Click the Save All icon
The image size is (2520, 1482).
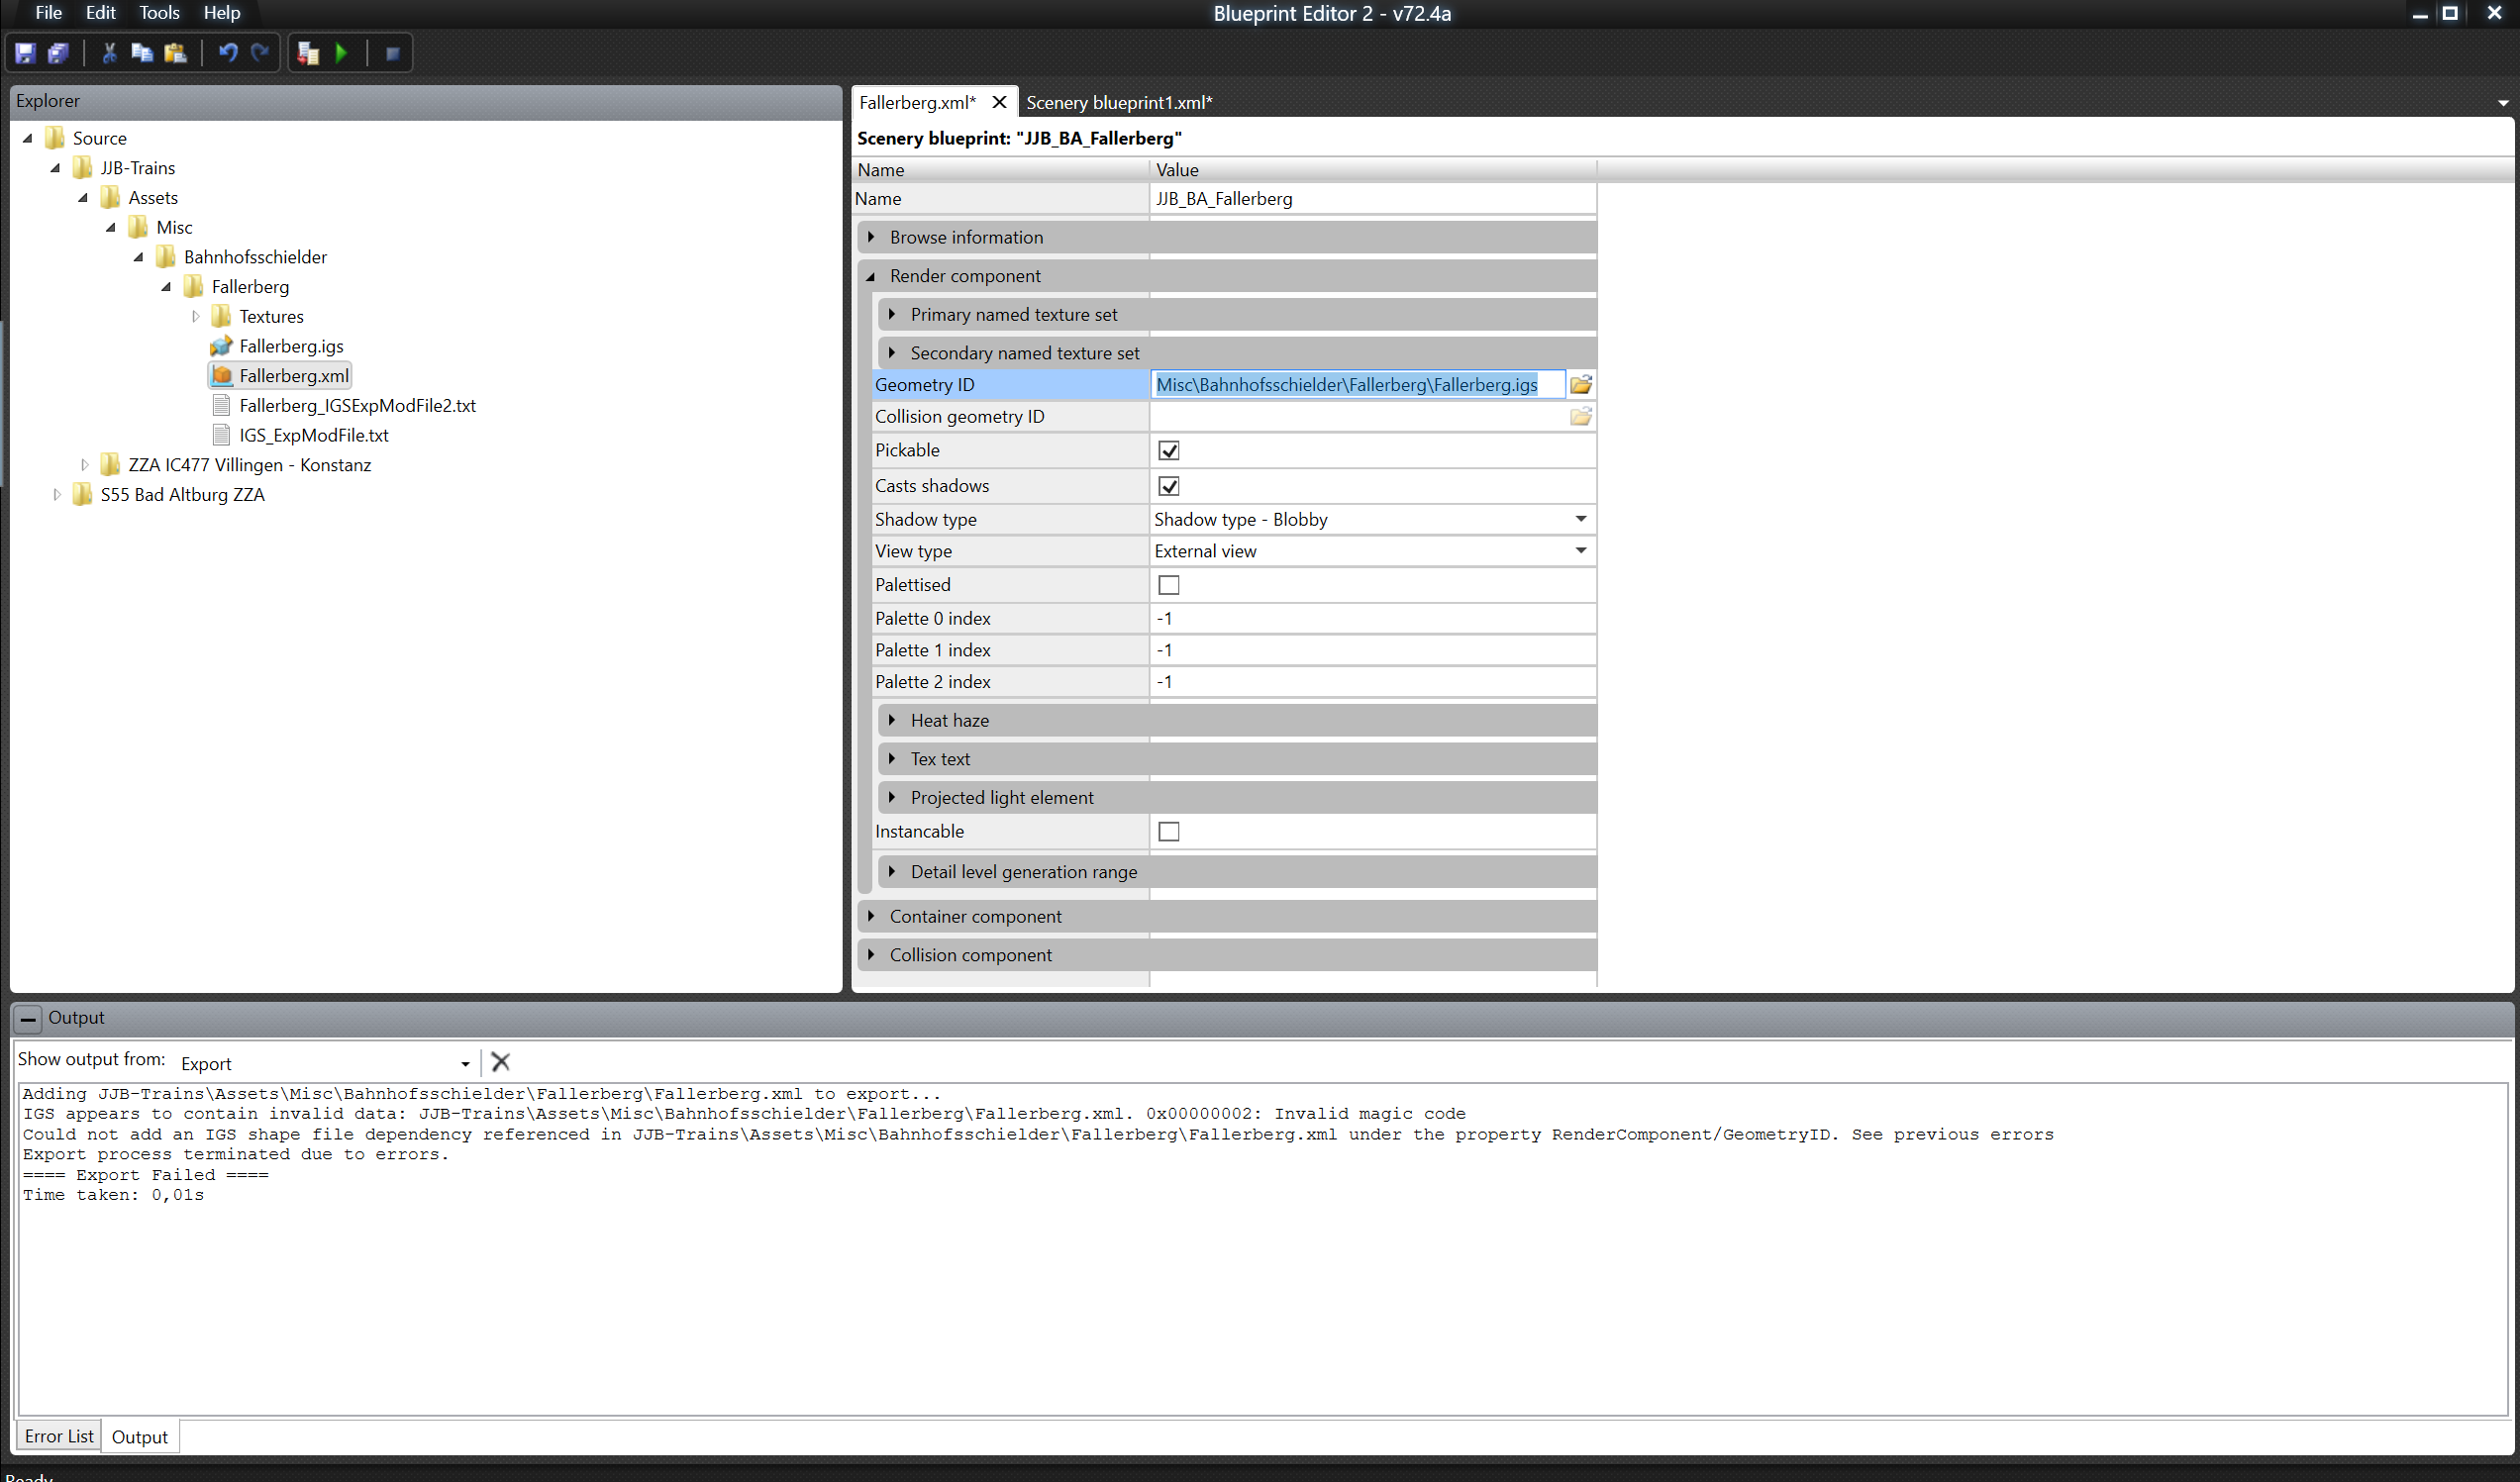coord(58,53)
